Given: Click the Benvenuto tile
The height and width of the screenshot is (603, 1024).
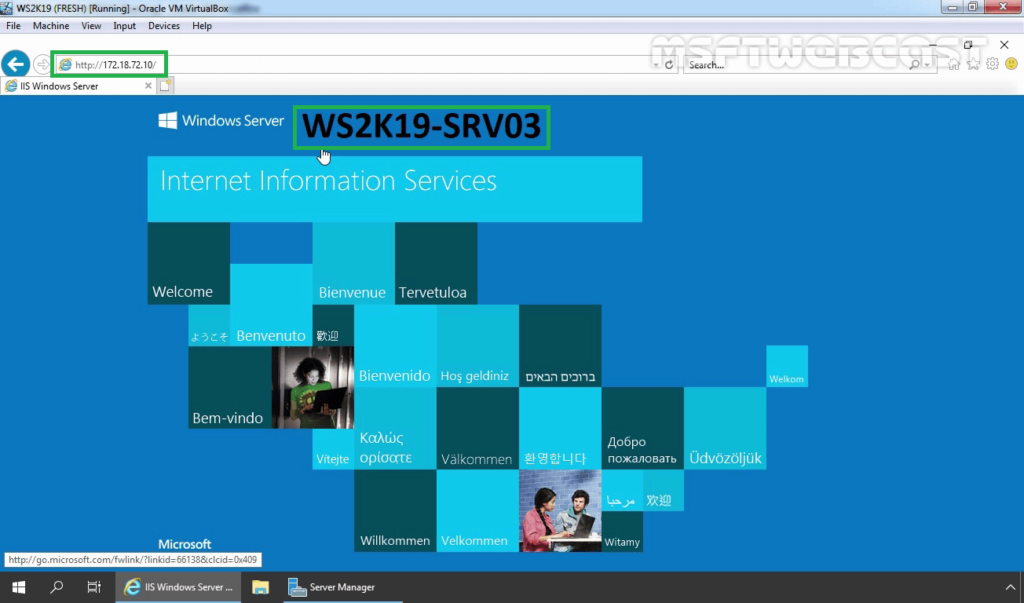Looking at the screenshot, I should tap(271, 305).
